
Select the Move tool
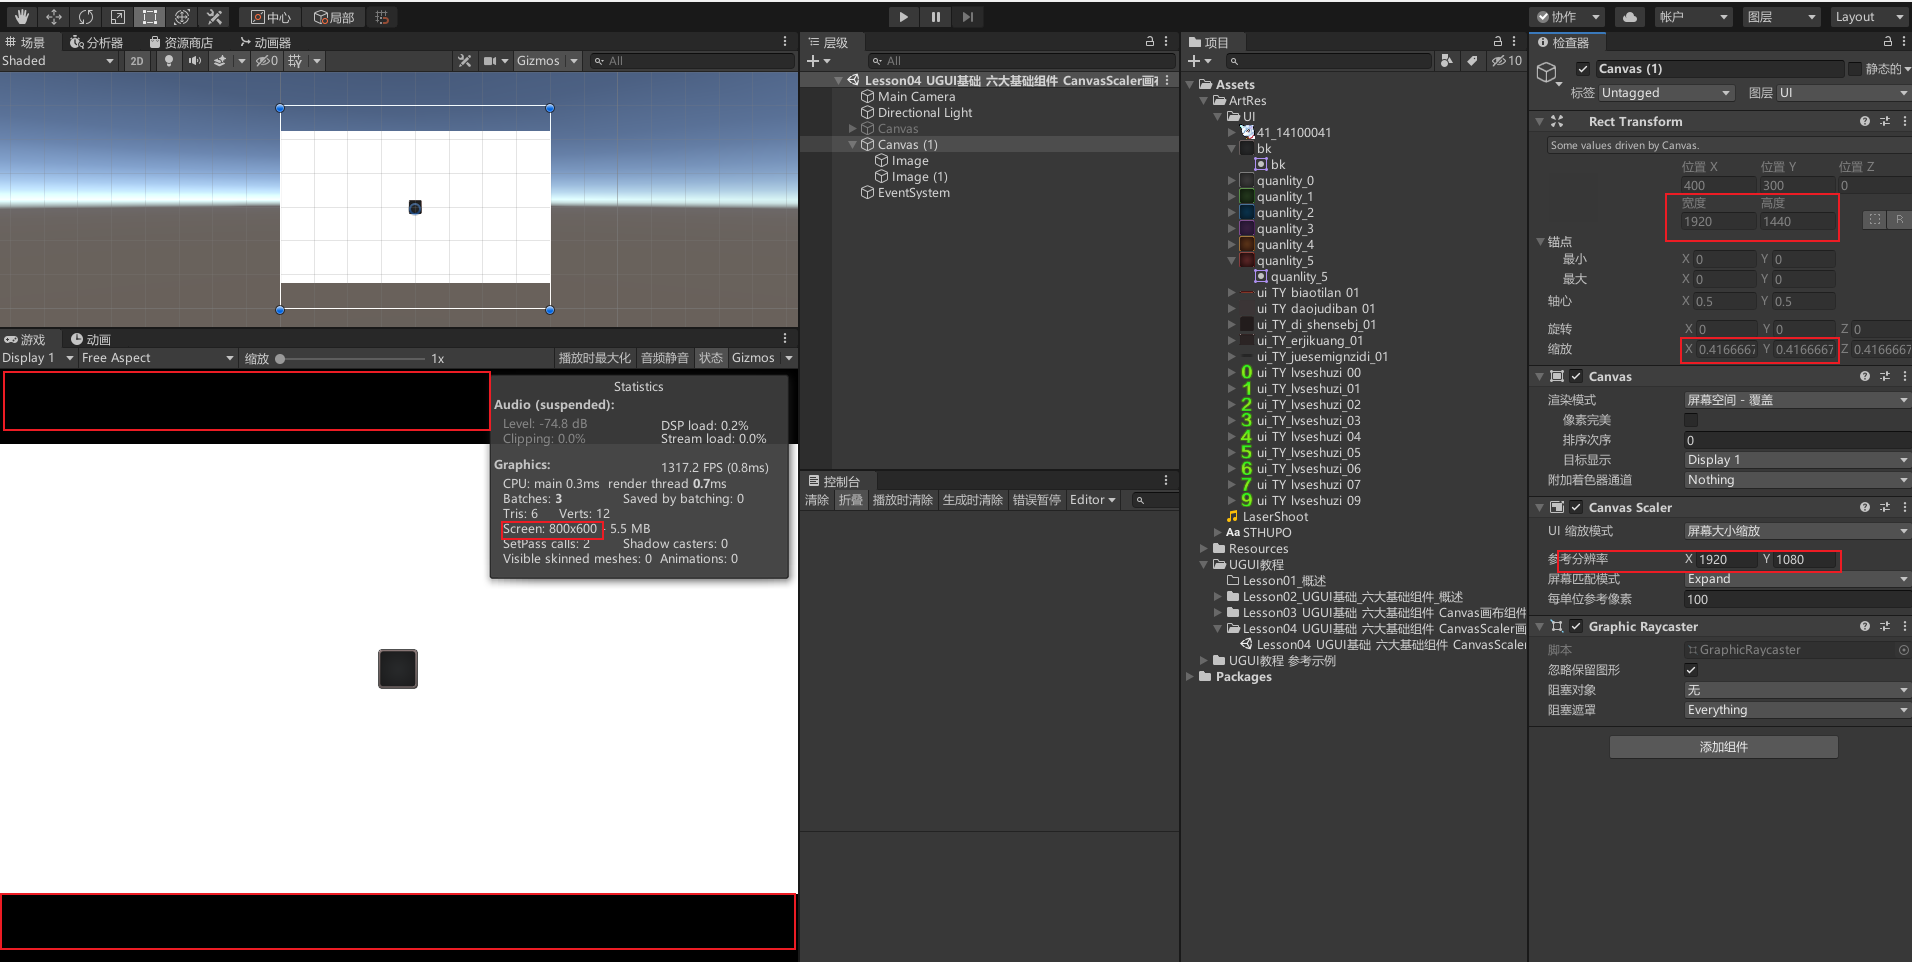pyautogui.click(x=54, y=17)
